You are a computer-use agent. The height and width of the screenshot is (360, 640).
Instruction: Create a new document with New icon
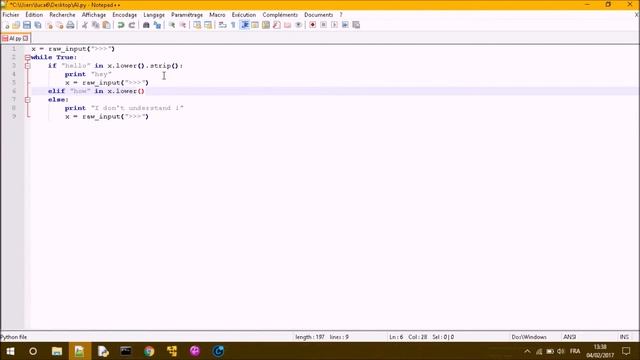pyautogui.click(x=6, y=25)
